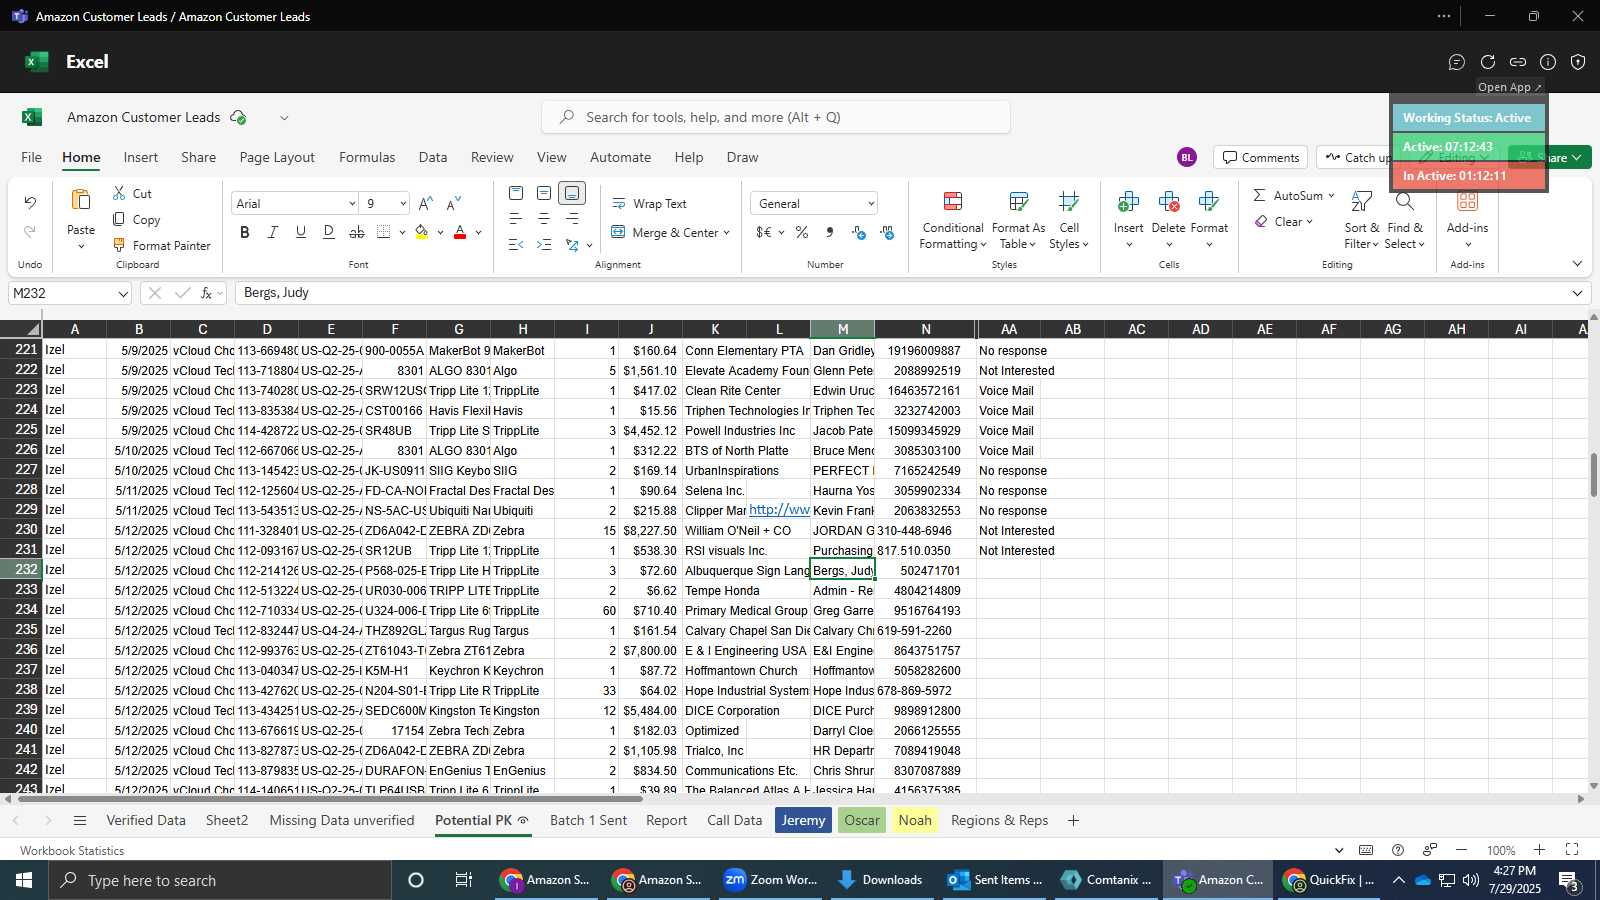Click the fill color bucket swatch
Screen dimensions: 1600x900
(422, 232)
